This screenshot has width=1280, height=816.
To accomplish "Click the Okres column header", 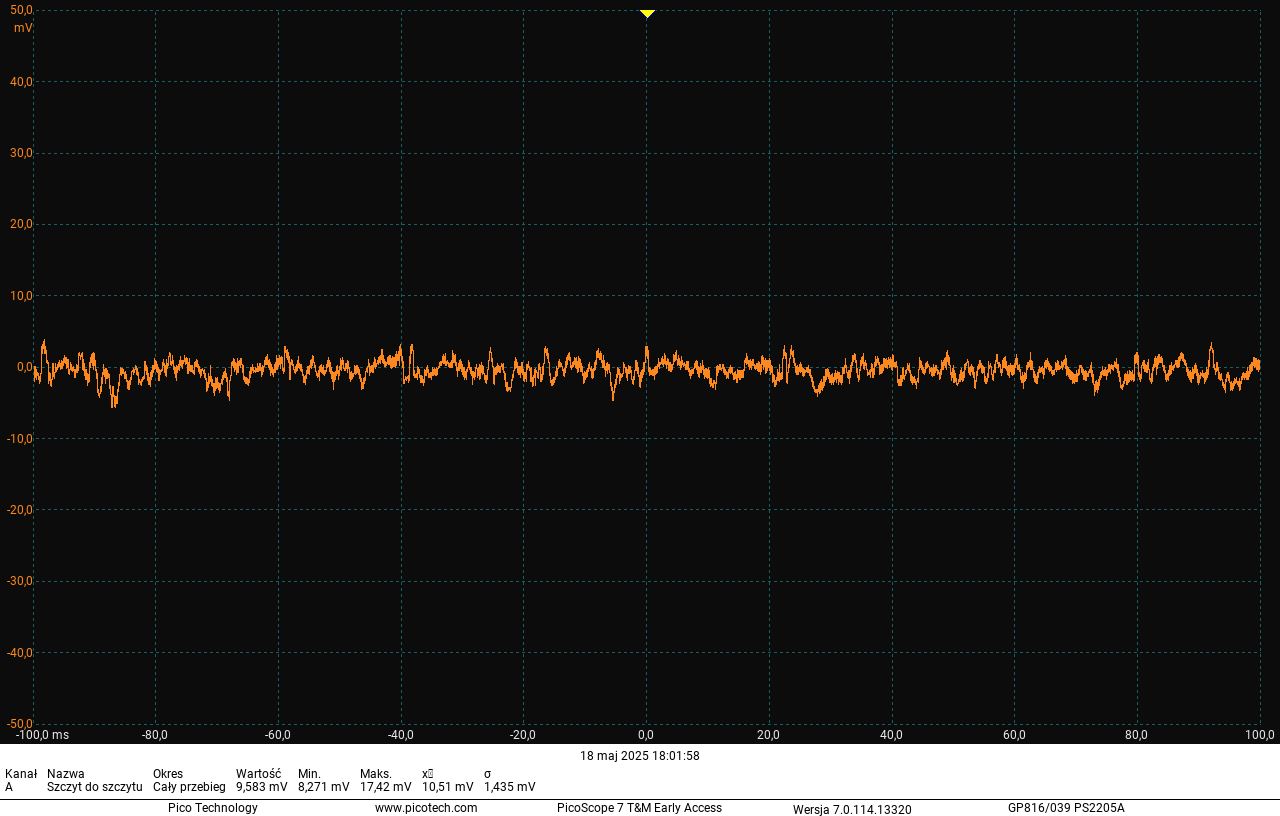I will pyautogui.click(x=168, y=774).
